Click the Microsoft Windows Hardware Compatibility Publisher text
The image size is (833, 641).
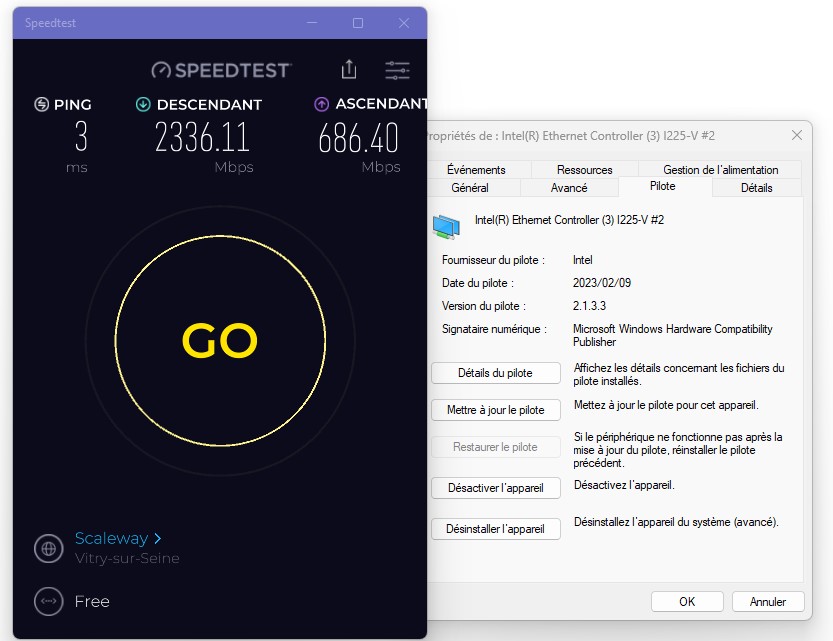673,335
